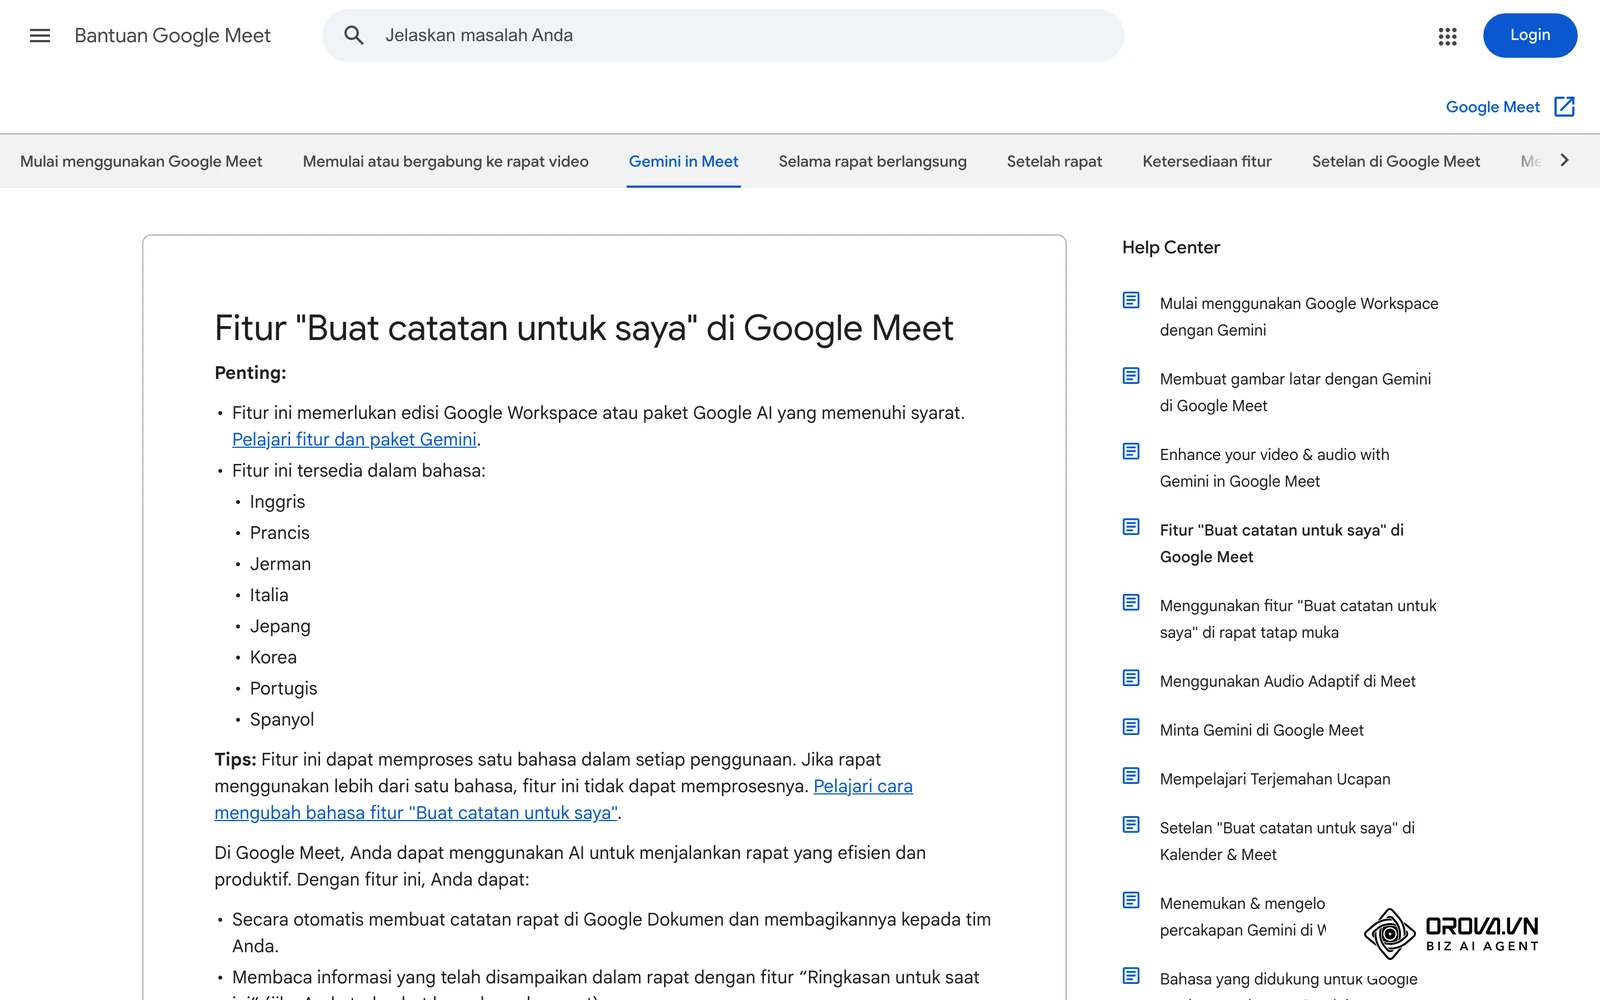Switch to Setelan di Google Meet tab
The height and width of the screenshot is (1000, 1600).
(x=1396, y=161)
